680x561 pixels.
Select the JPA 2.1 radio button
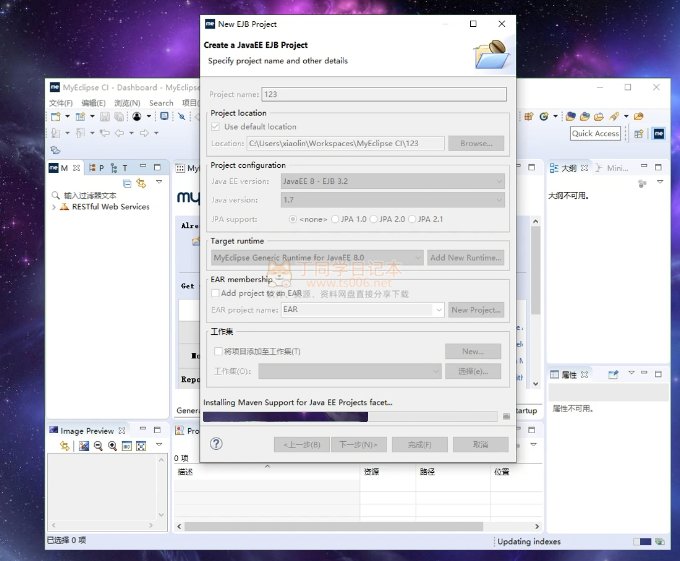pos(411,219)
